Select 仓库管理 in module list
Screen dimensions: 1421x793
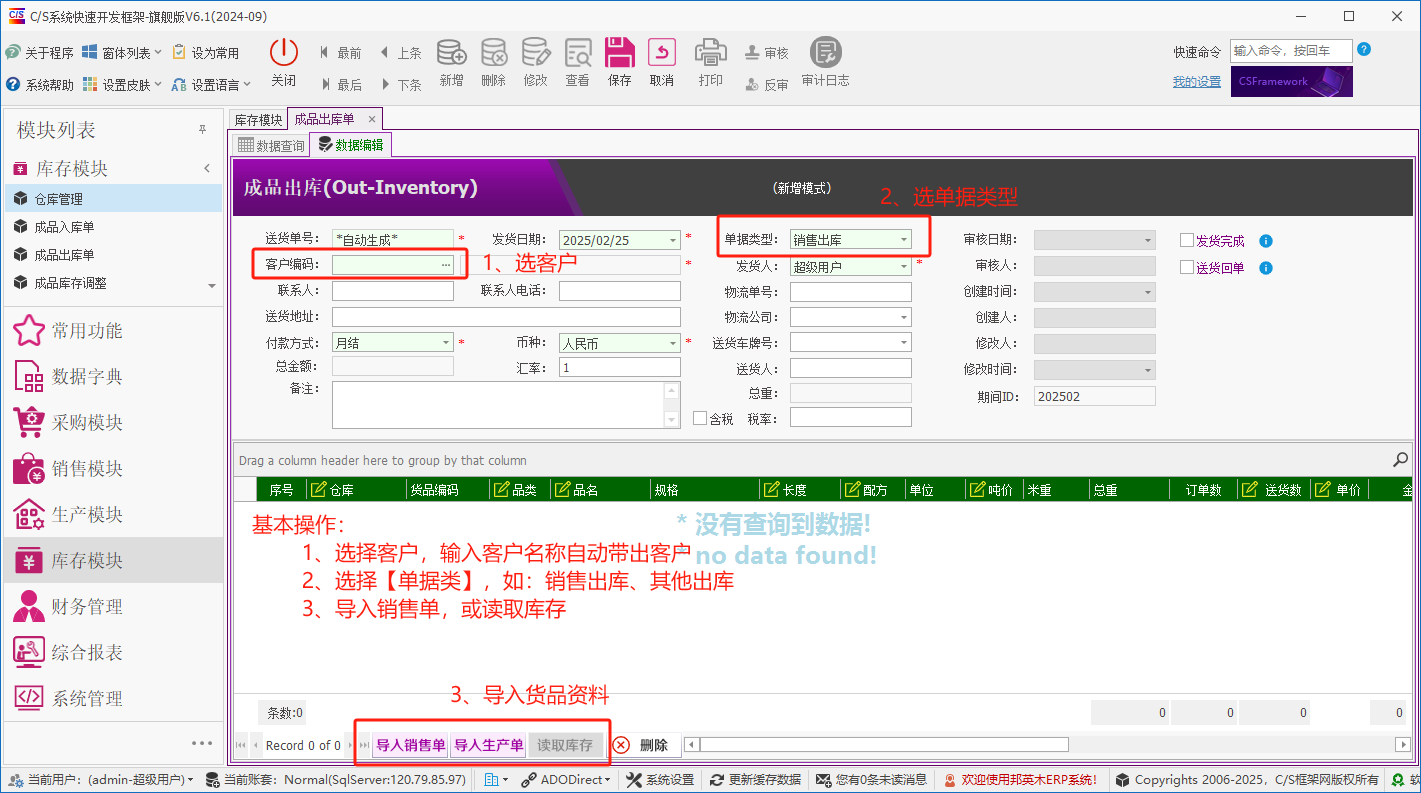point(113,199)
